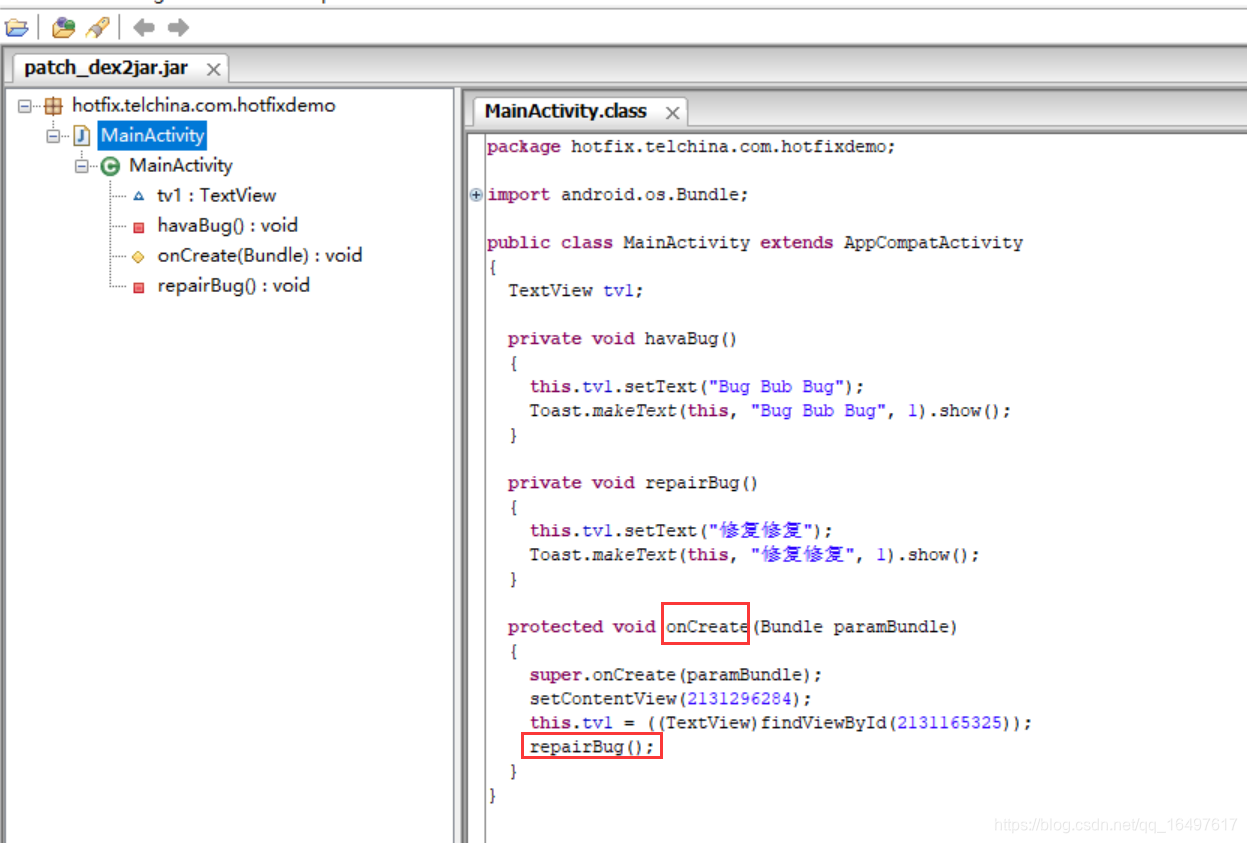Image resolution: width=1247 pixels, height=843 pixels.
Task: Select repairBug() : void in the tree
Action: point(232,285)
